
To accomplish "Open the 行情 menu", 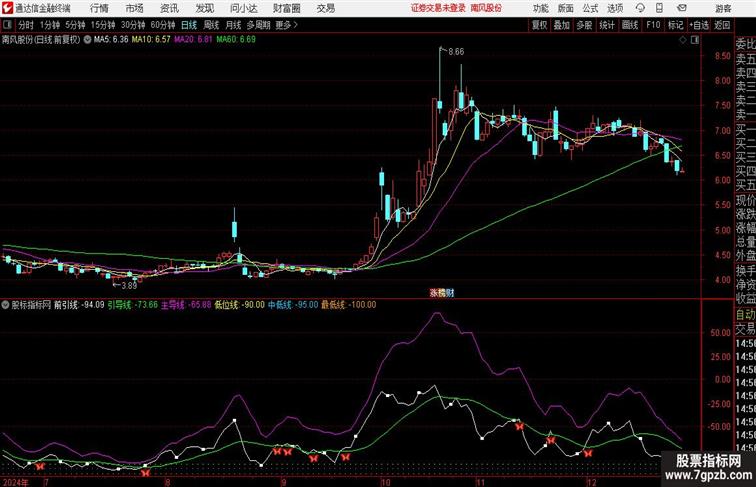I will click(99, 8).
